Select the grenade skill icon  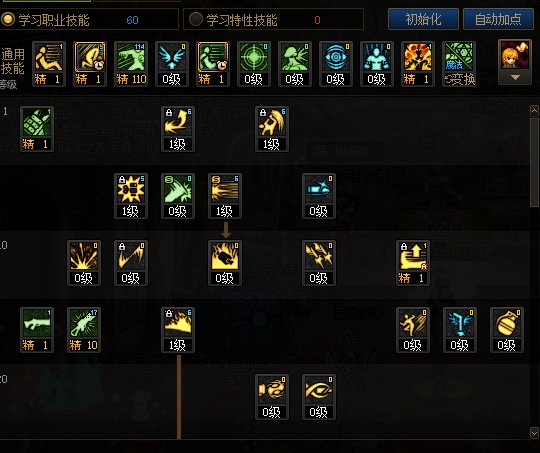coord(507,330)
